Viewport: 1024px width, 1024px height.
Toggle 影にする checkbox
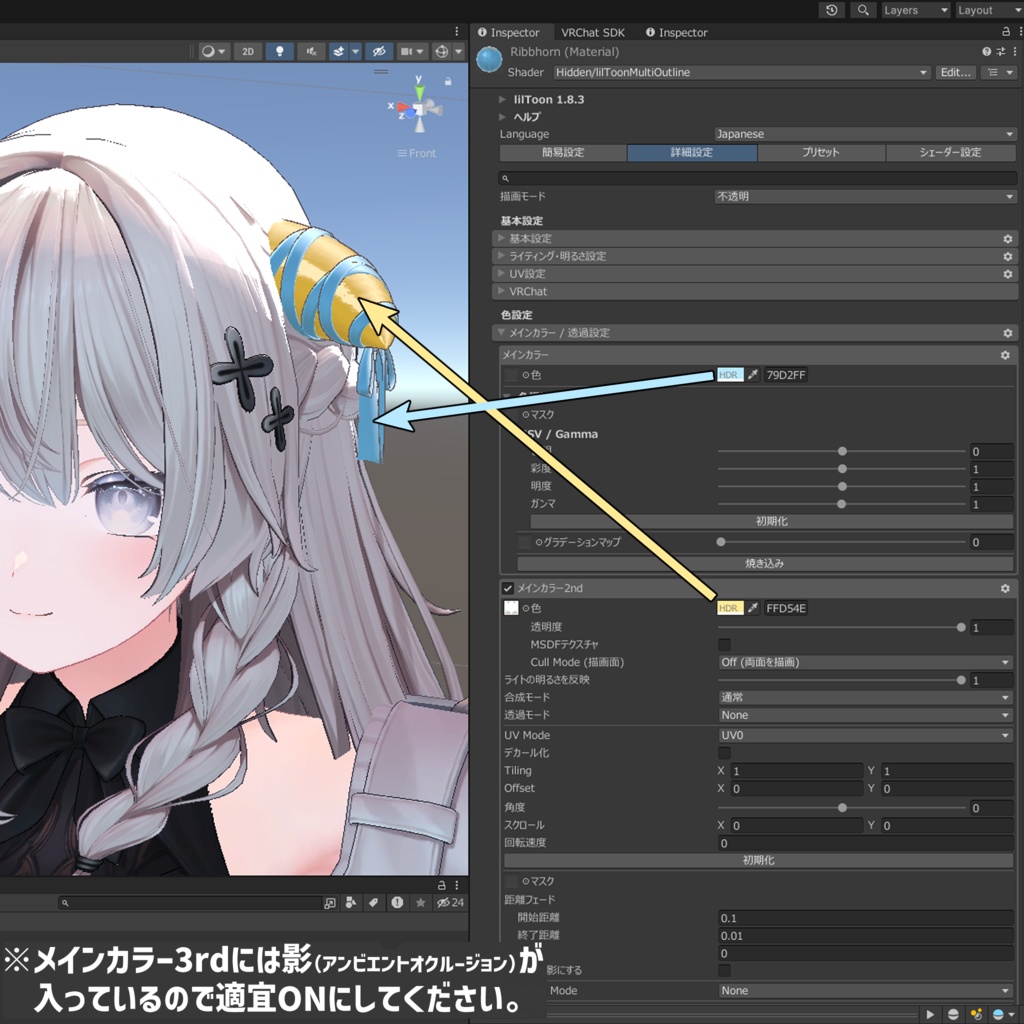pos(724,970)
